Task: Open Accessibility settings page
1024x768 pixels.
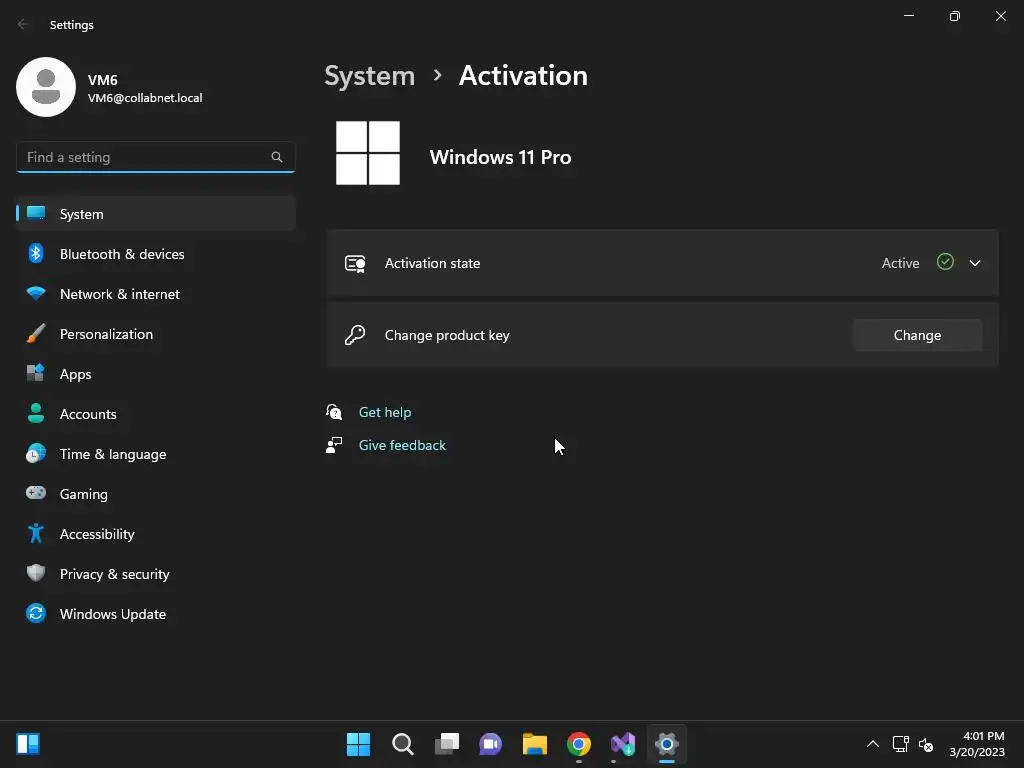Action: click(155, 534)
